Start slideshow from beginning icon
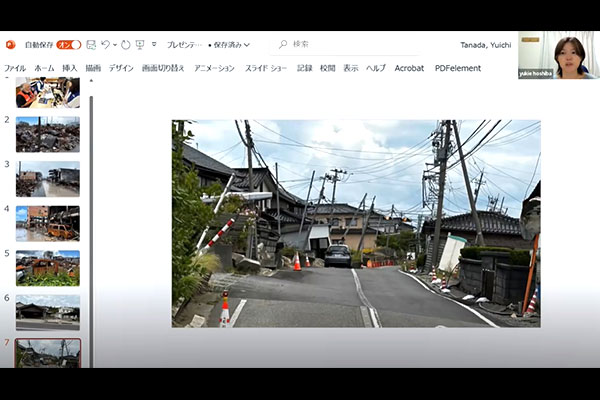Image resolution: width=600 pixels, height=400 pixels. click(140, 45)
